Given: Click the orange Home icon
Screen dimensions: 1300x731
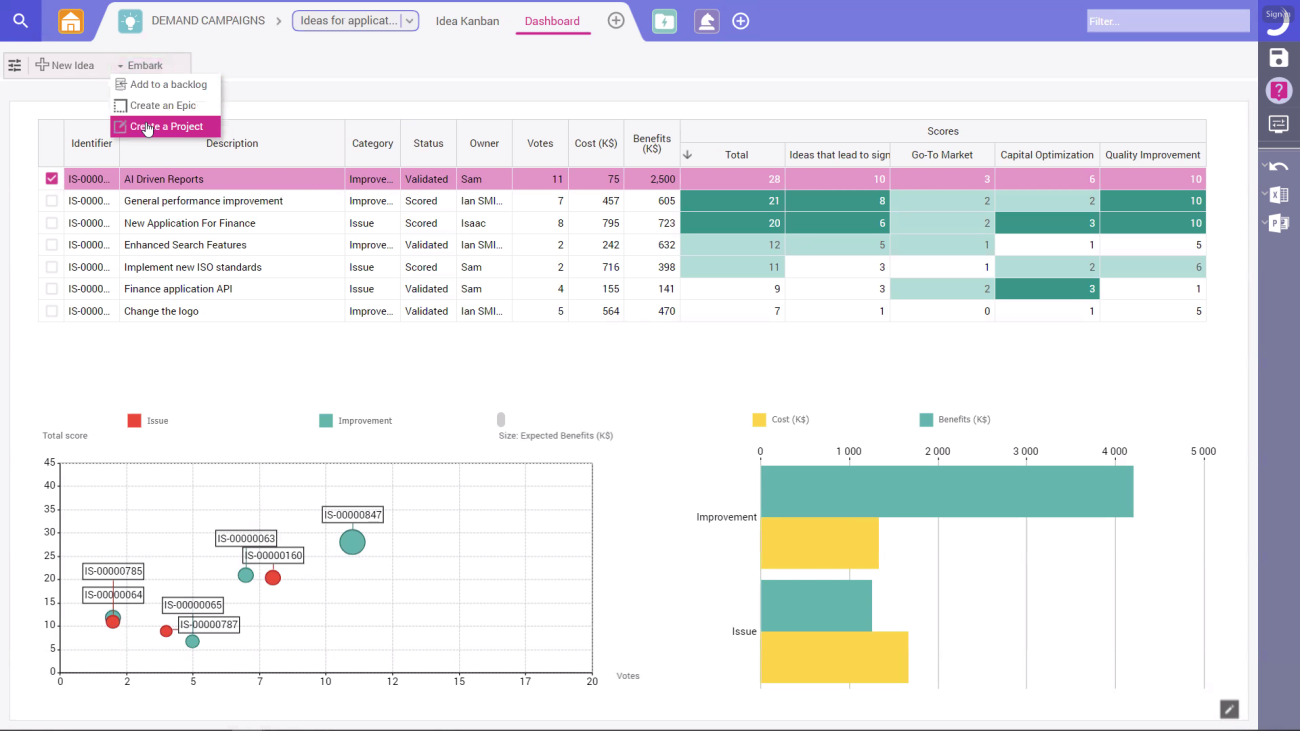Looking at the screenshot, I should (x=69, y=20).
